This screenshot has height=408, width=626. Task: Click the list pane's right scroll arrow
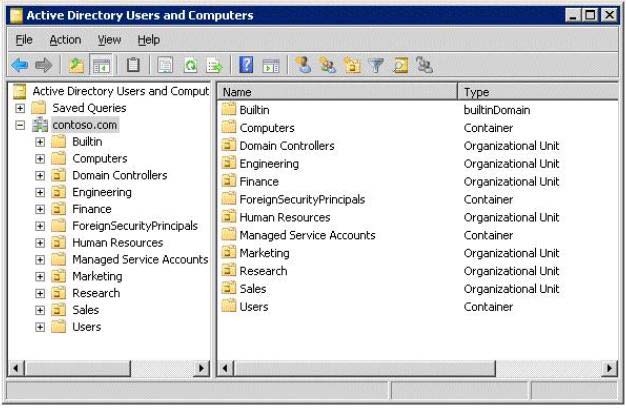[x=609, y=368]
